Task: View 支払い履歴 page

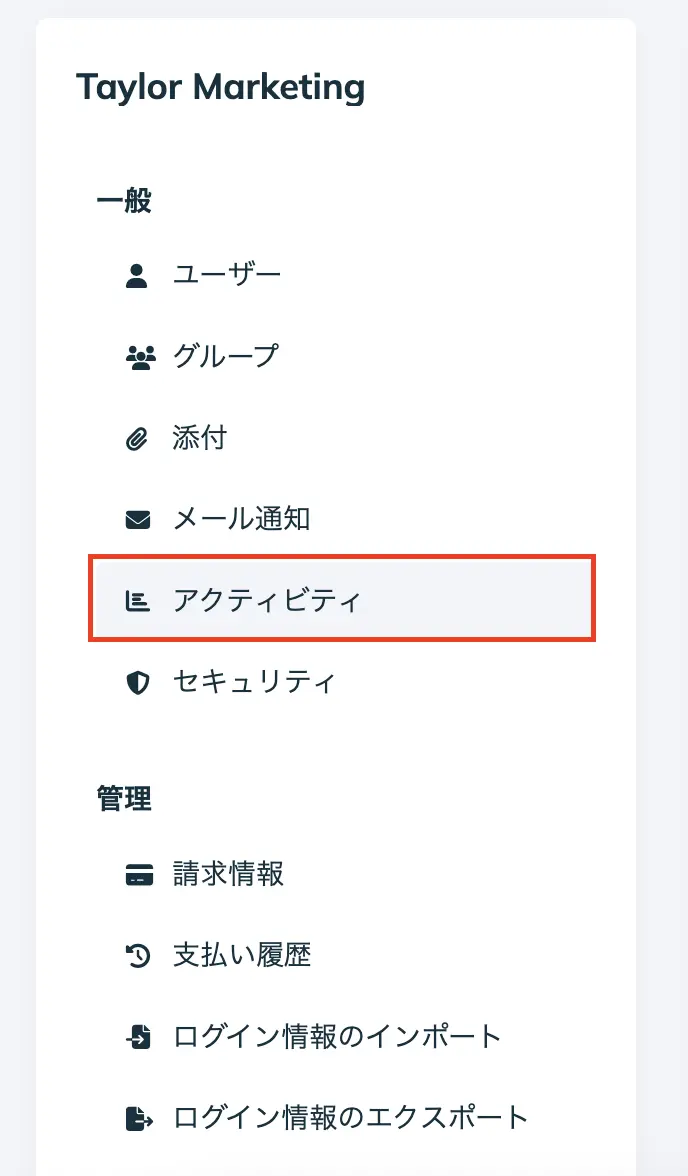Action: tap(243, 956)
